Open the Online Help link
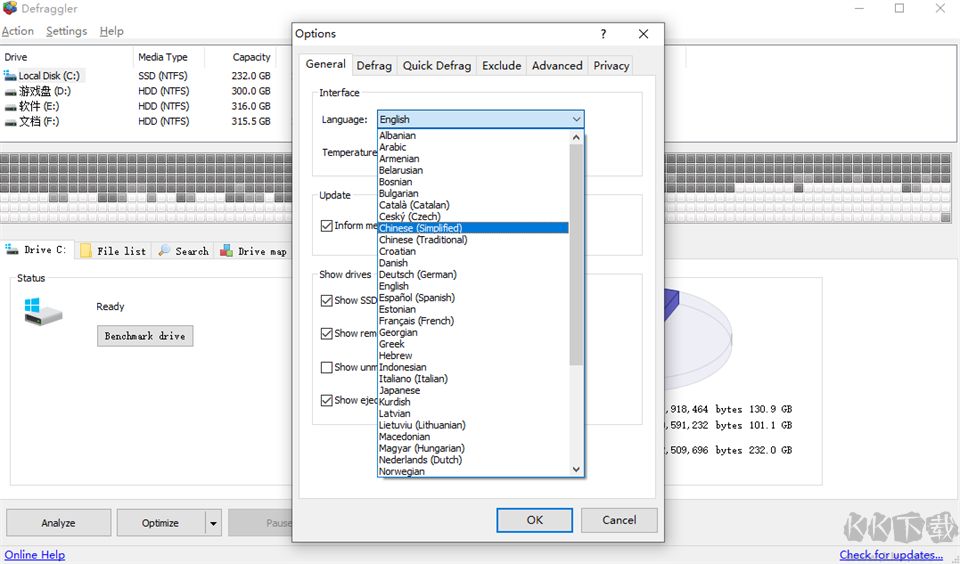 coord(35,555)
